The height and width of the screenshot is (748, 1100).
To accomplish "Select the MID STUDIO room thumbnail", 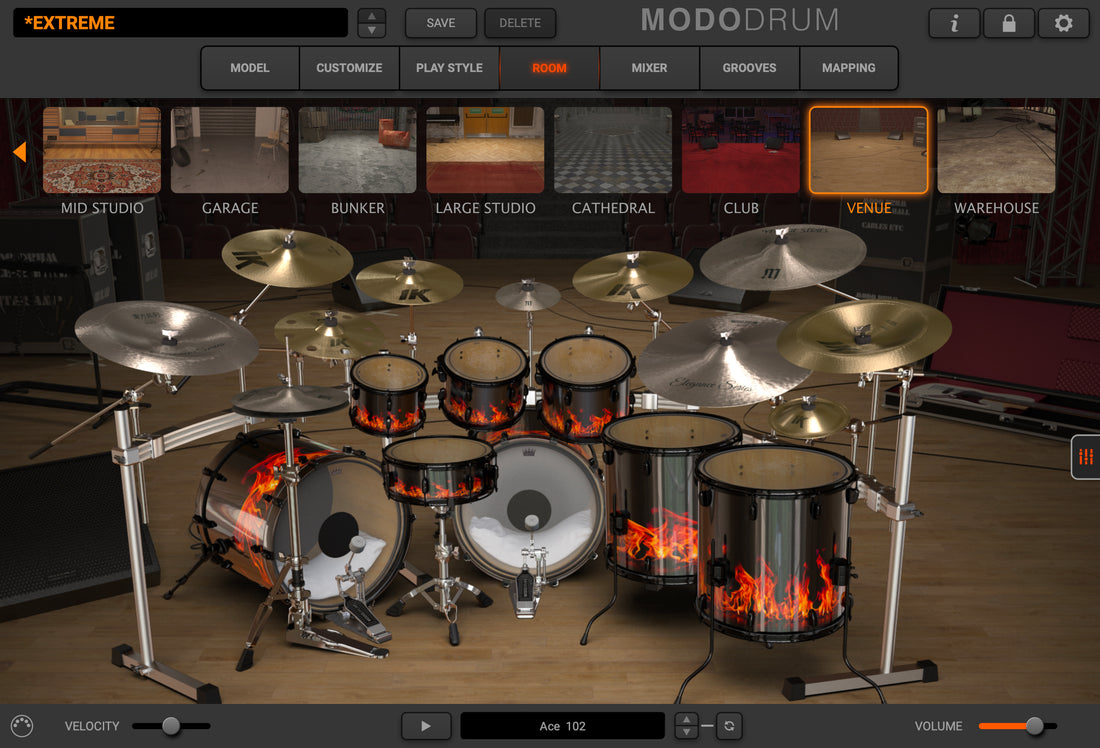I will tap(102, 150).
